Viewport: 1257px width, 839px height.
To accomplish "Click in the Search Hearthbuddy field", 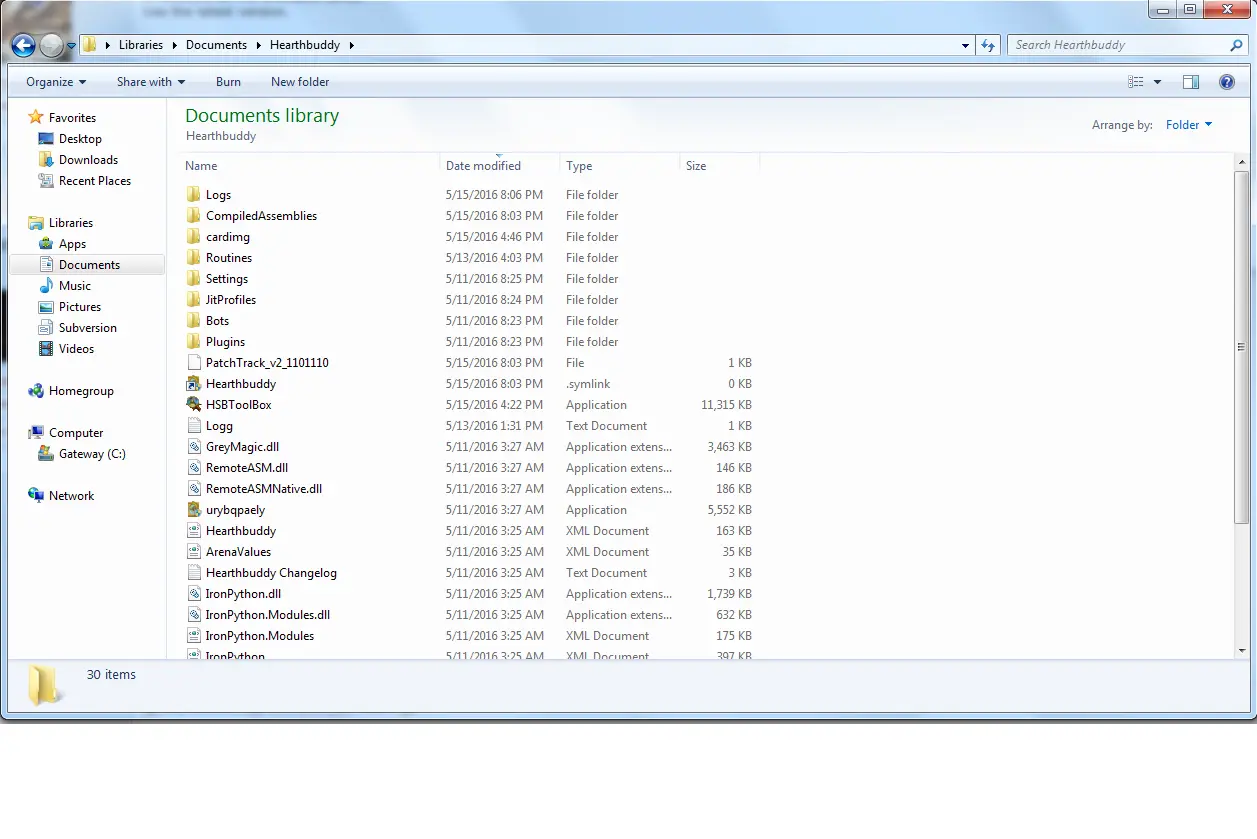I will click(x=1120, y=45).
